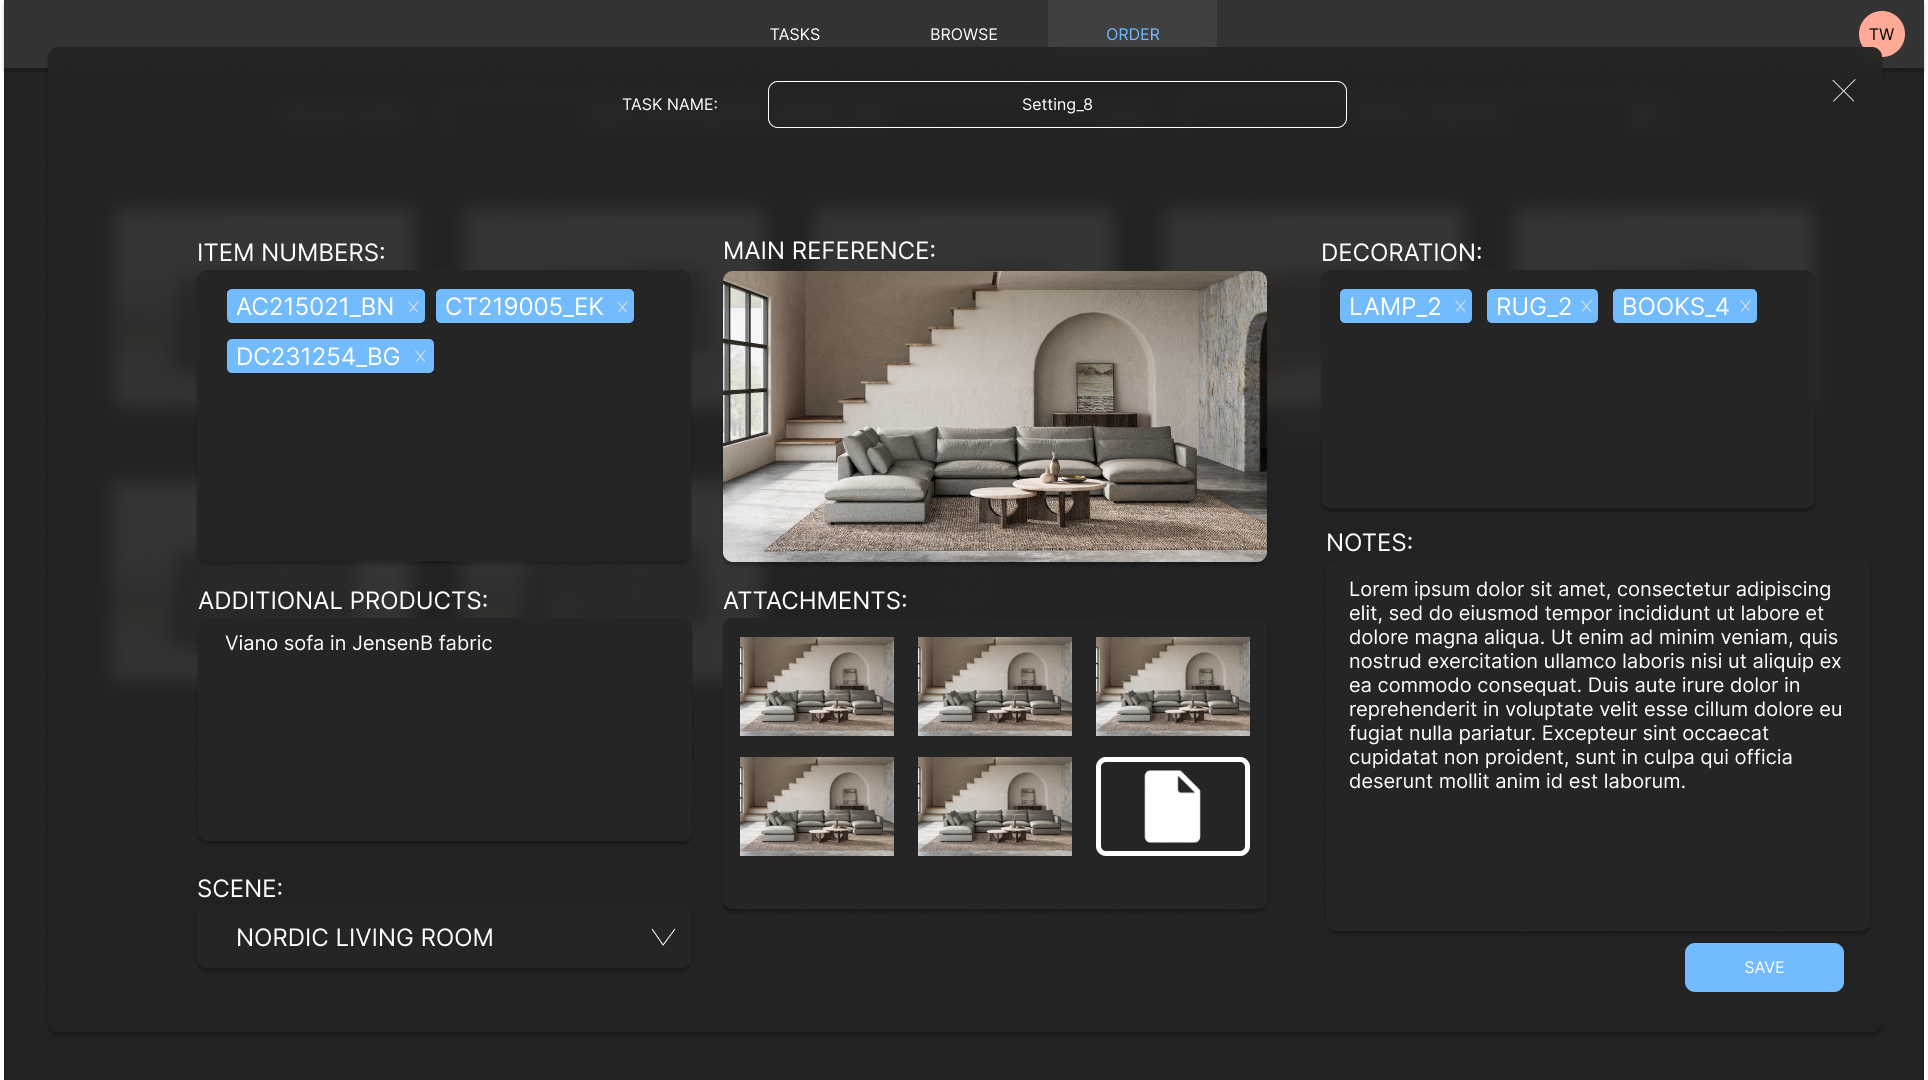Open the TW user avatar
The width and height of the screenshot is (1928, 1080).
pos(1881,34)
